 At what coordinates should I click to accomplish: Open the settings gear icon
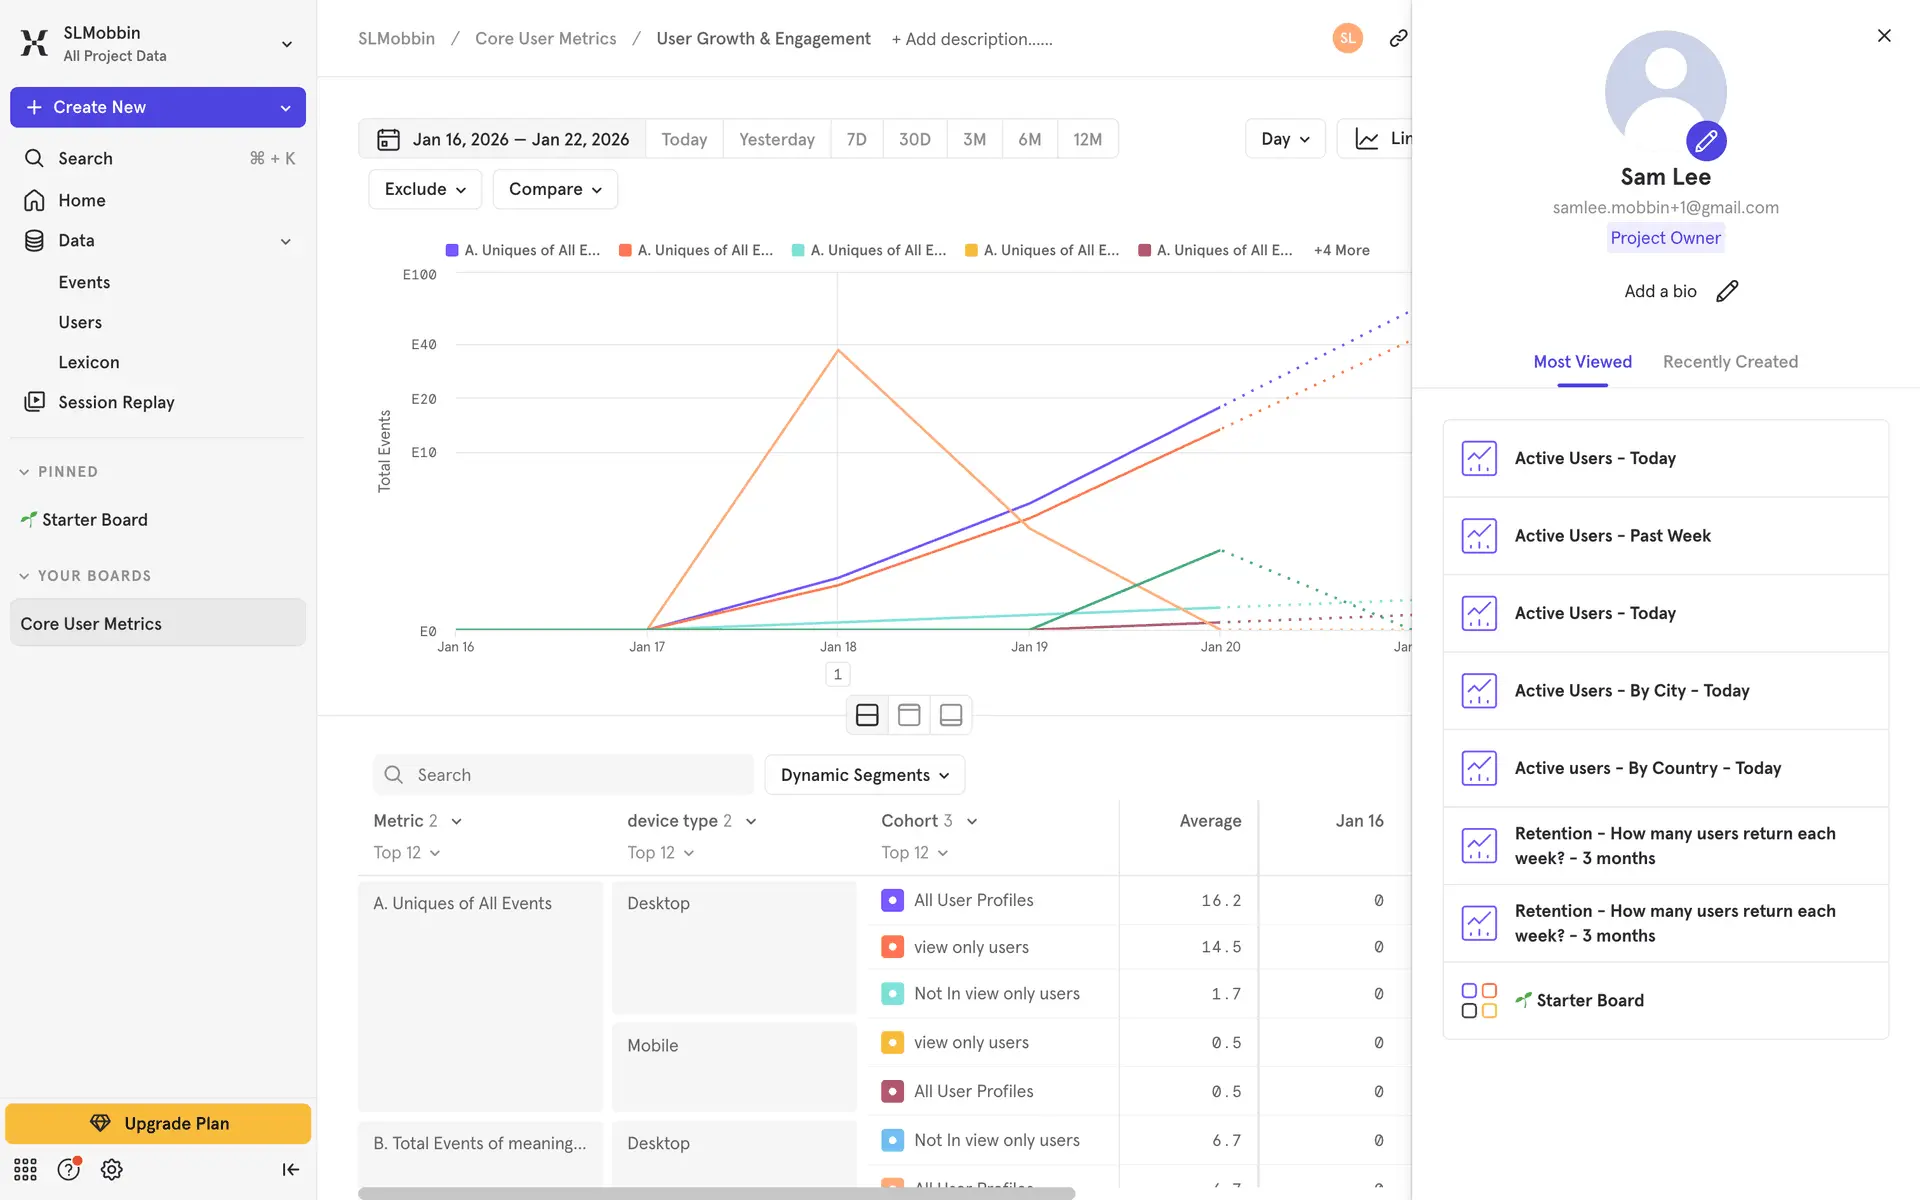pyautogui.click(x=112, y=1169)
